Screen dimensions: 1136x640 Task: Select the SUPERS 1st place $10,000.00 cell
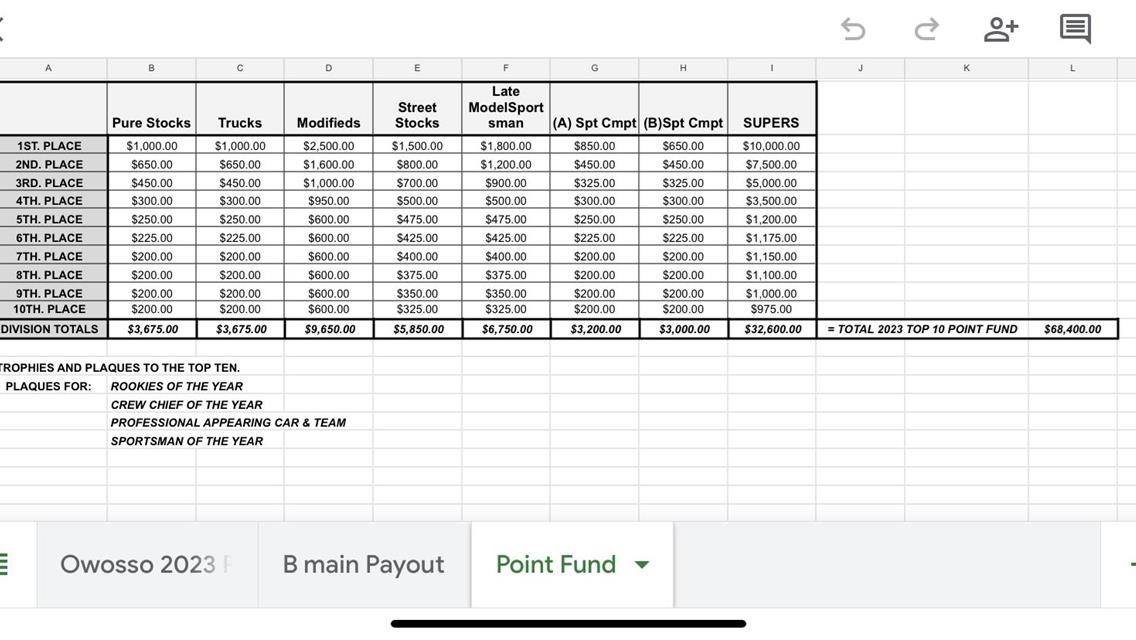(x=772, y=146)
